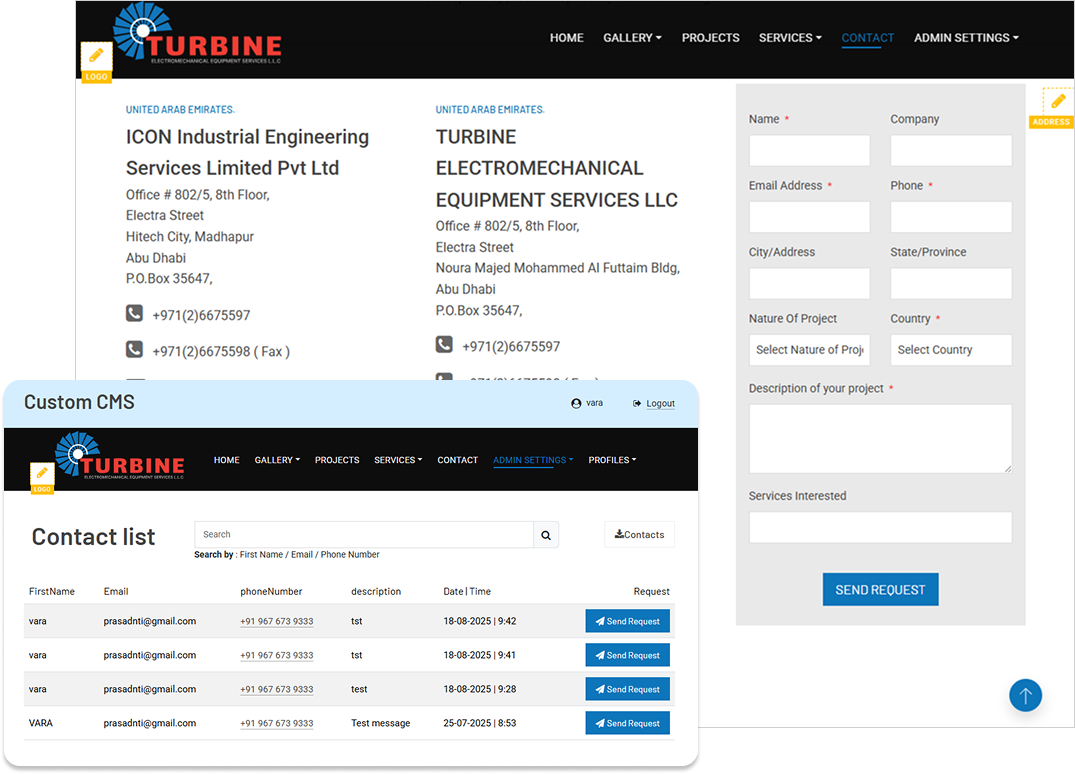1075x774 pixels.
Task: Focus the Email Address input field
Action: coord(809,217)
